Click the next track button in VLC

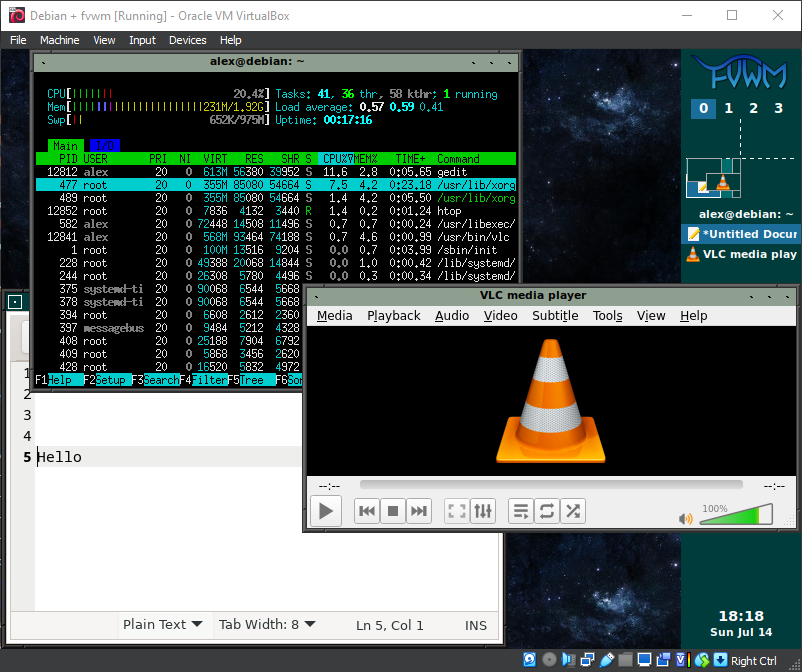point(419,512)
